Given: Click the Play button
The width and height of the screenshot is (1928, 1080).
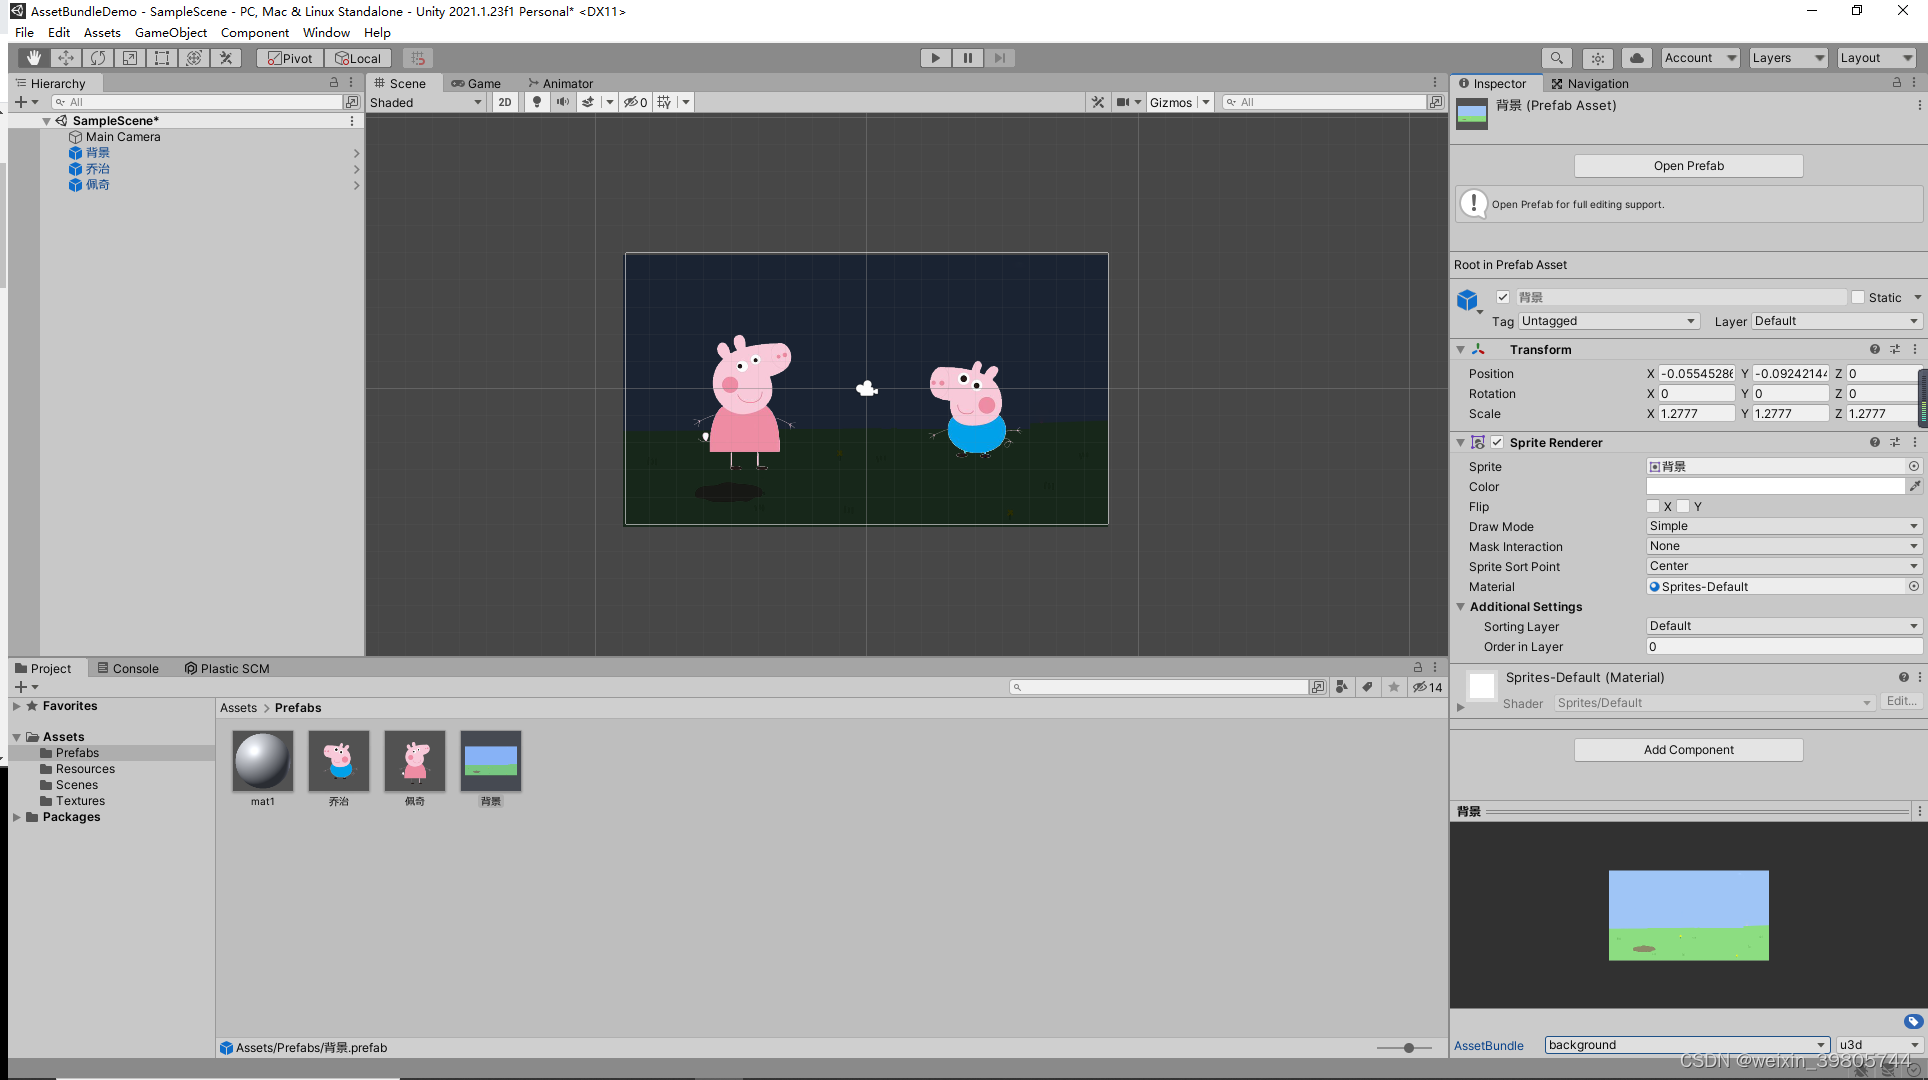Looking at the screenshot, I should tap(935, 58).
